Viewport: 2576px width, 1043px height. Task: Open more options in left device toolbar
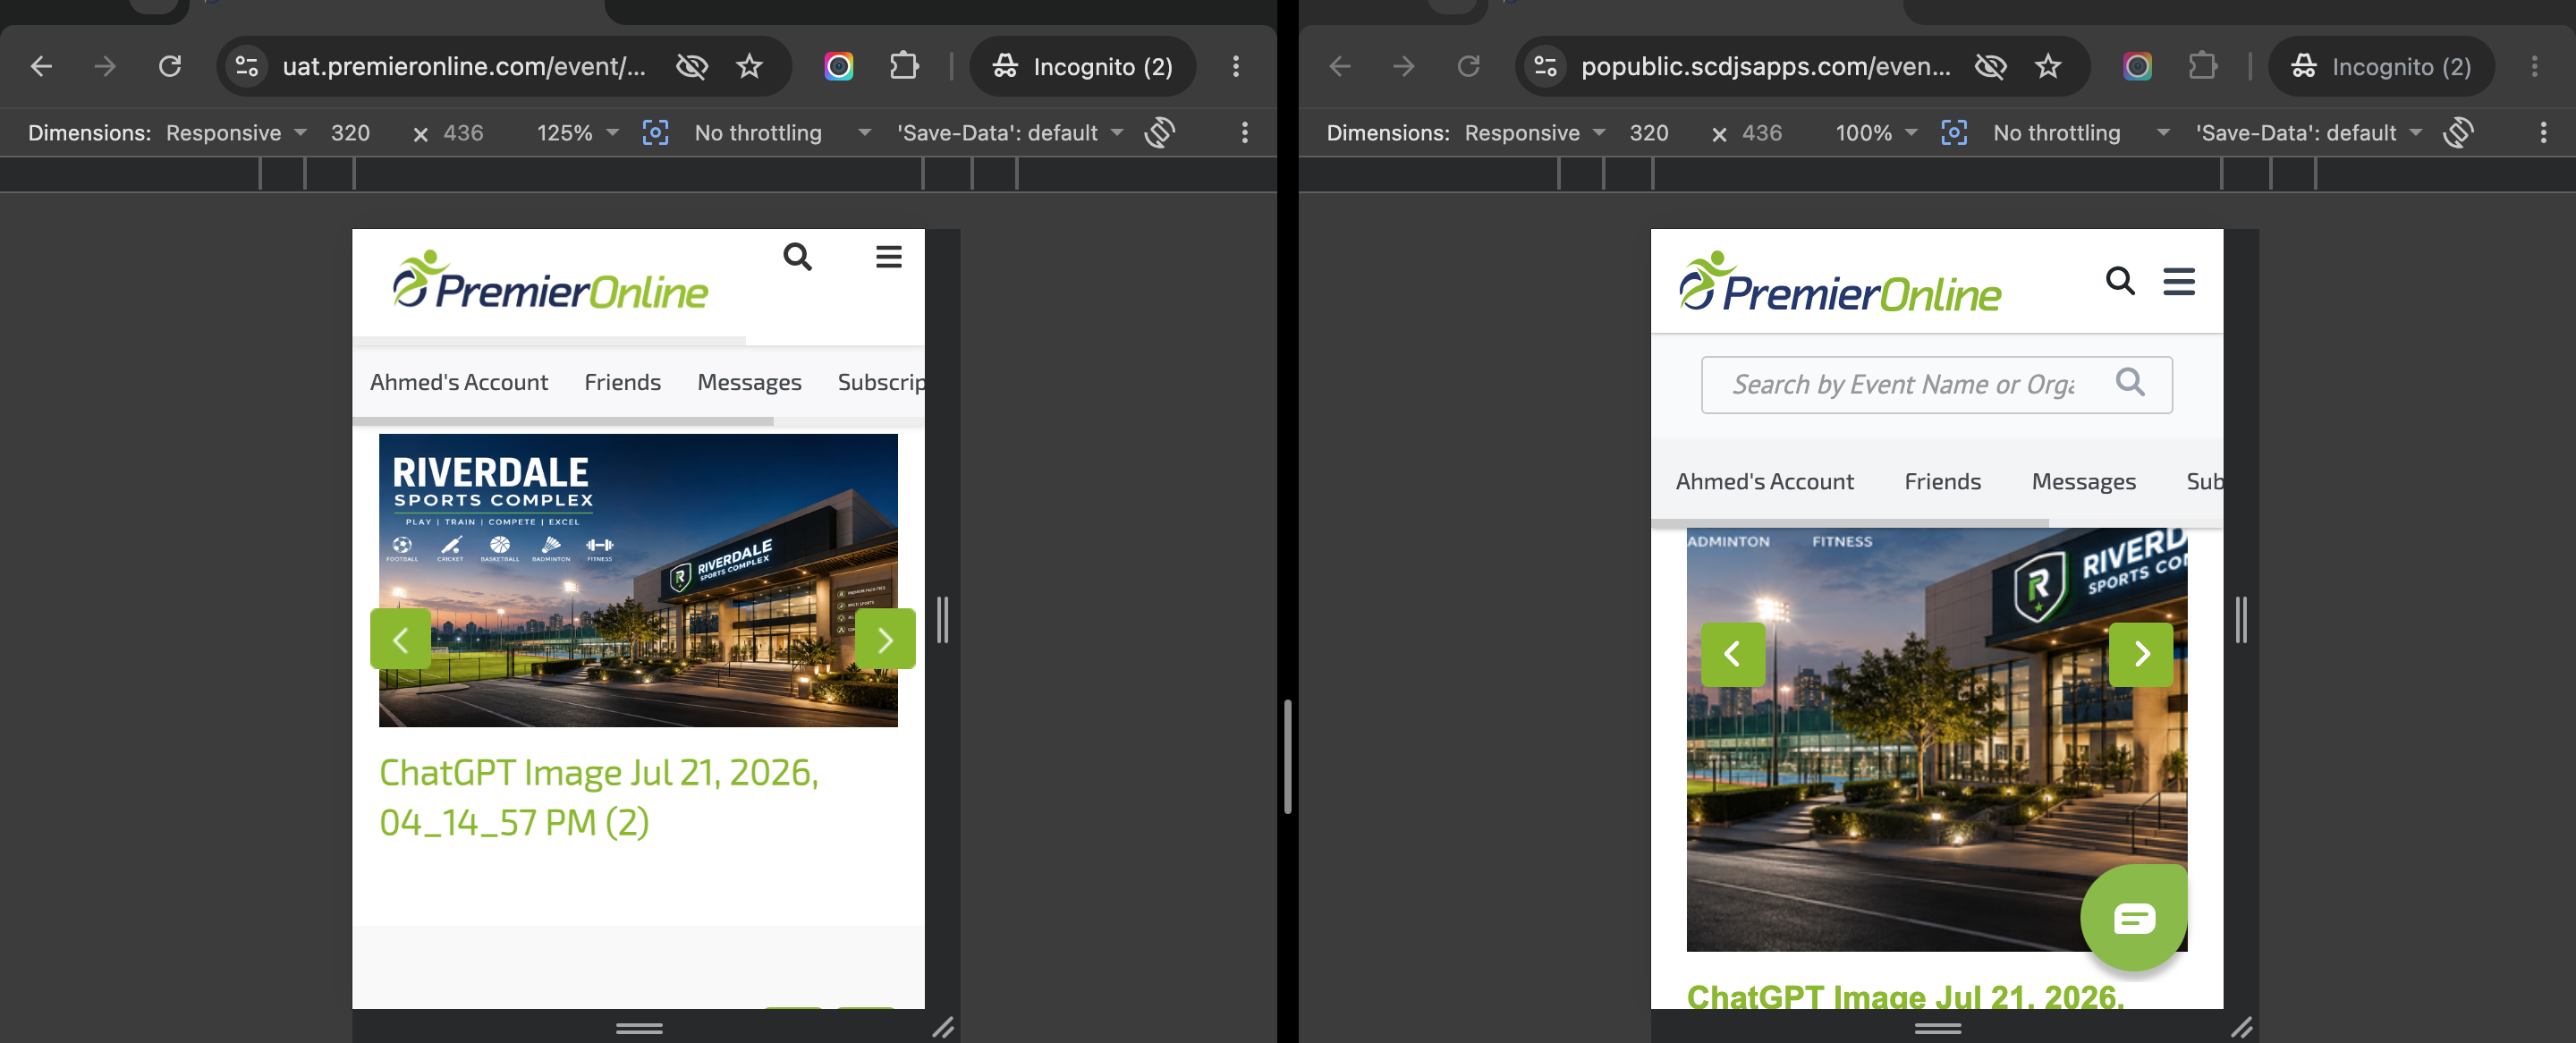[1245, 133]
